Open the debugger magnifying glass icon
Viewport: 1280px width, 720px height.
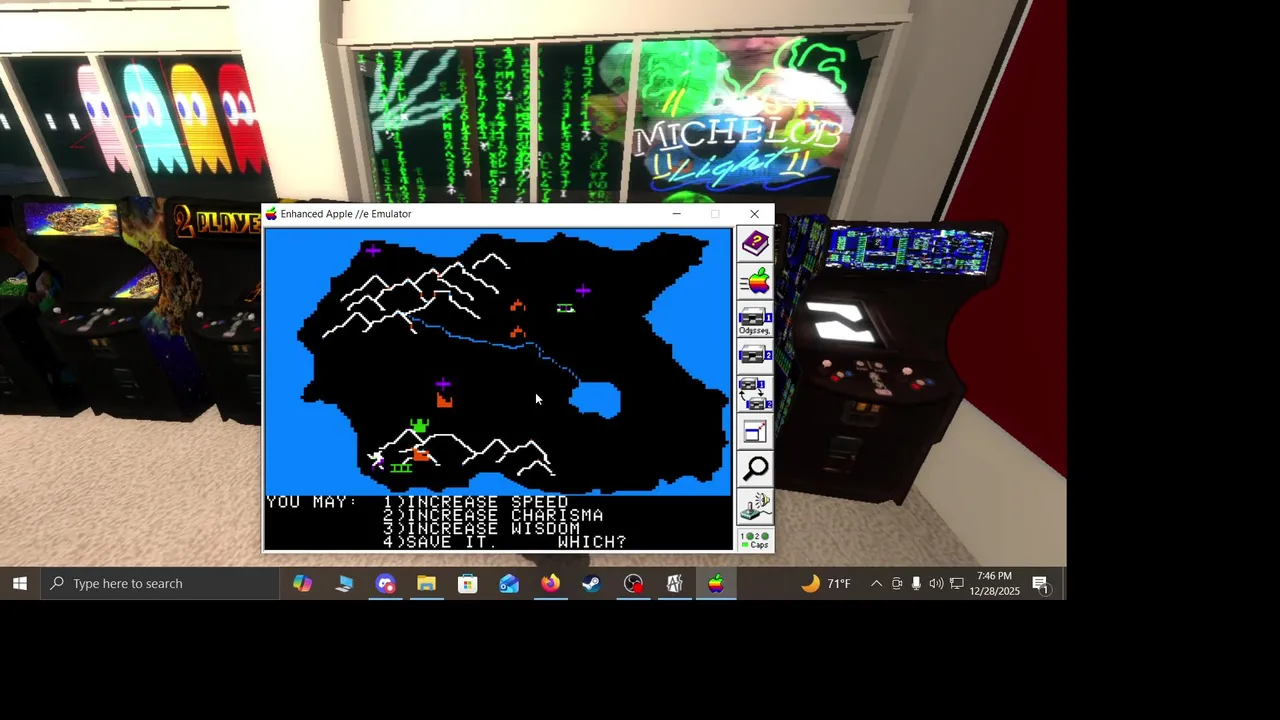click(x=755, y=468)
